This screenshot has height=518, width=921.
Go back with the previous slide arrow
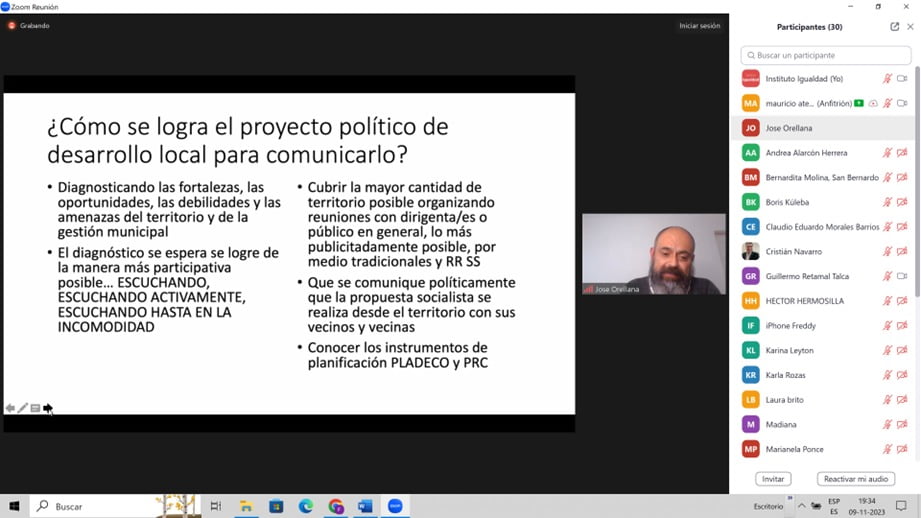[10, 408]
